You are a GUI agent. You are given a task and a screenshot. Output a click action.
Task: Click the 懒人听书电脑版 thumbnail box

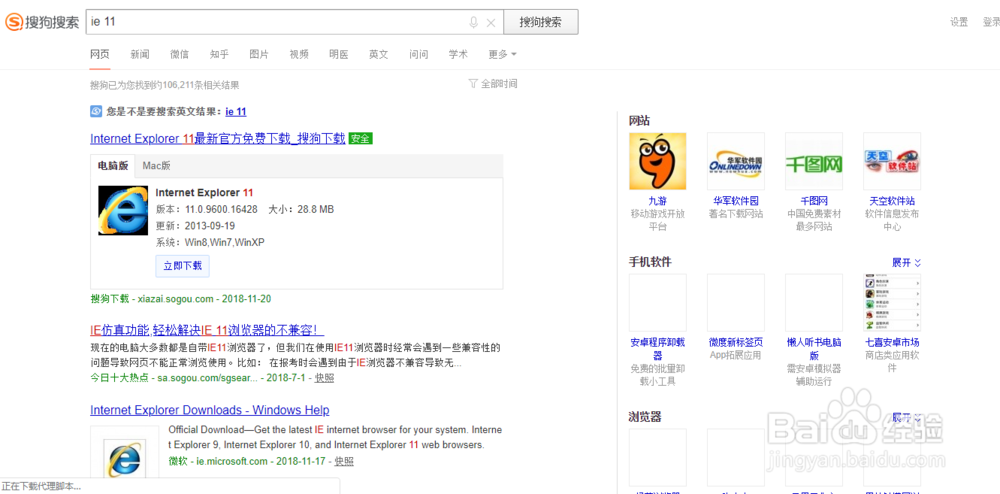[x=814, y=302]
